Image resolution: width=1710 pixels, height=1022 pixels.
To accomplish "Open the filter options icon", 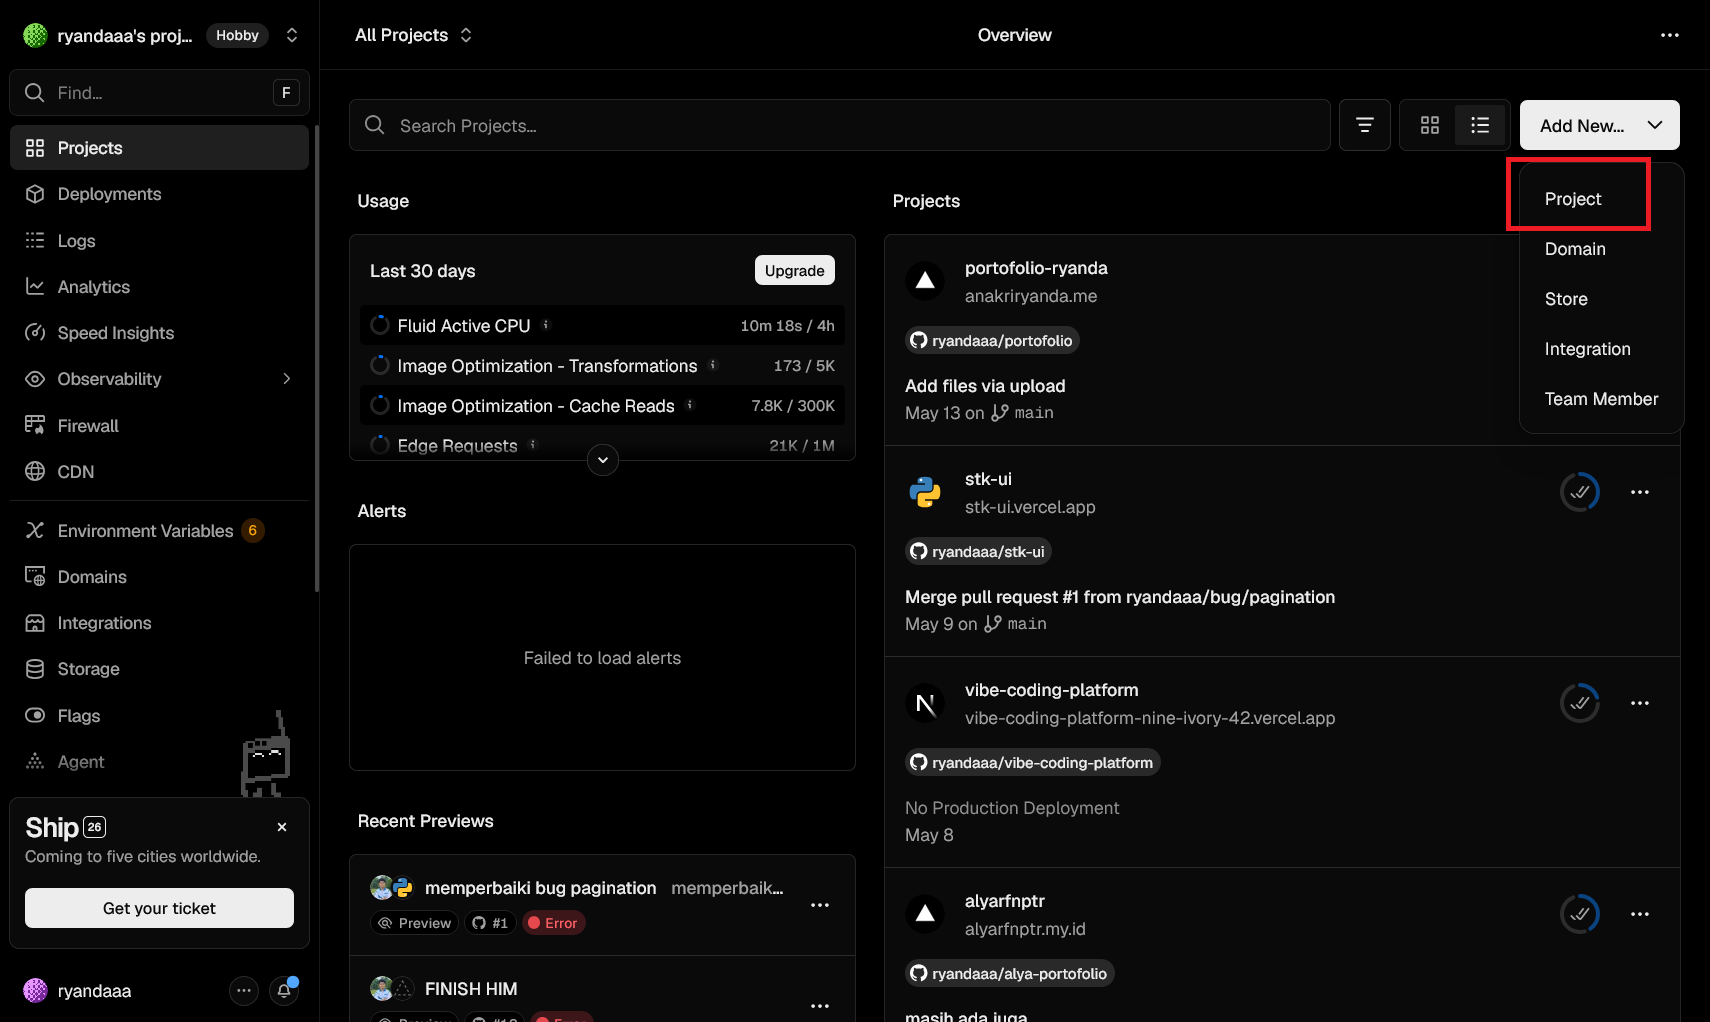I will click(1365, 125).
